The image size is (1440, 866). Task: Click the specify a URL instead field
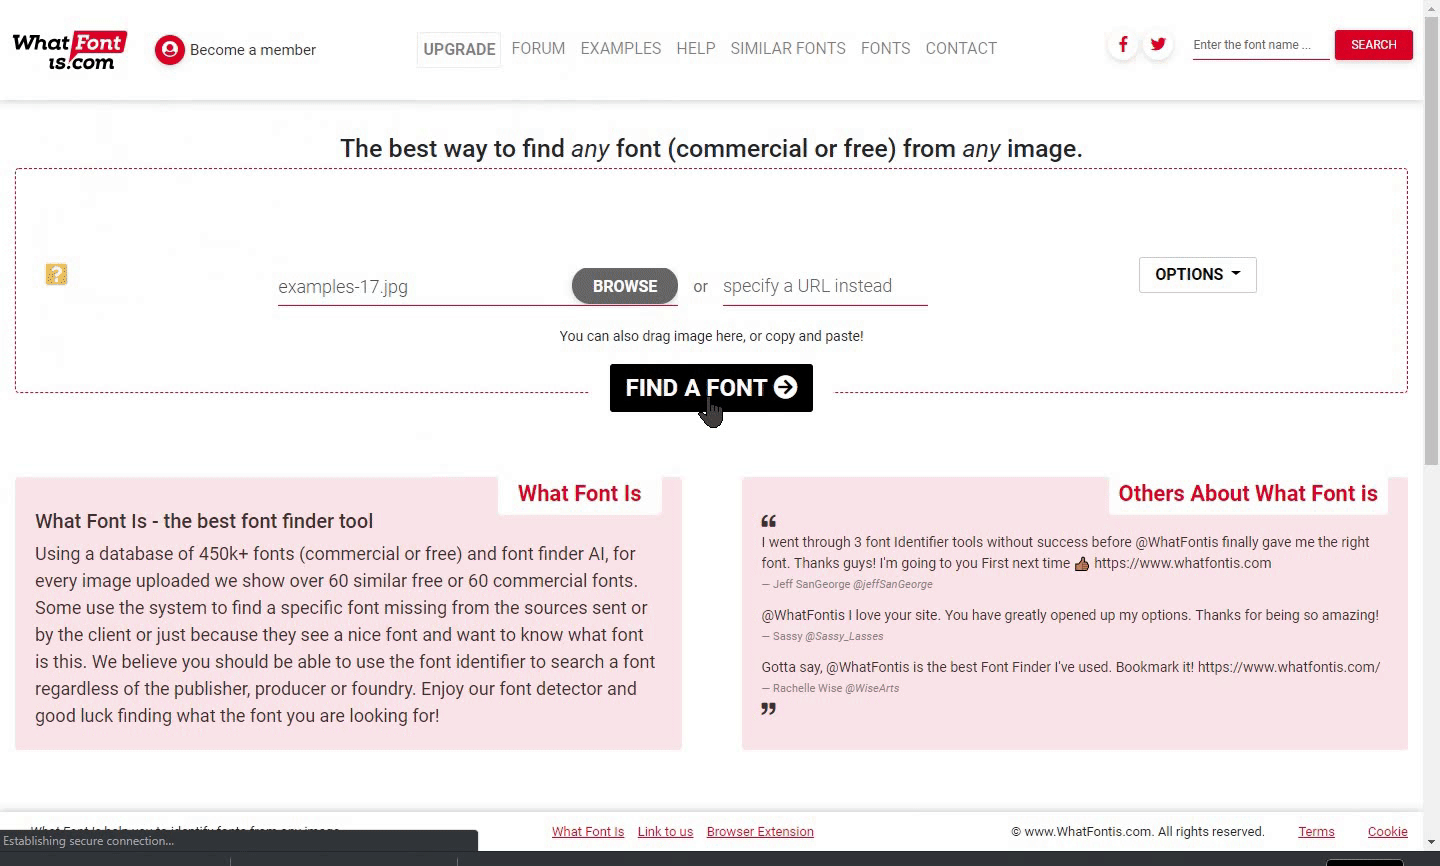825,286
